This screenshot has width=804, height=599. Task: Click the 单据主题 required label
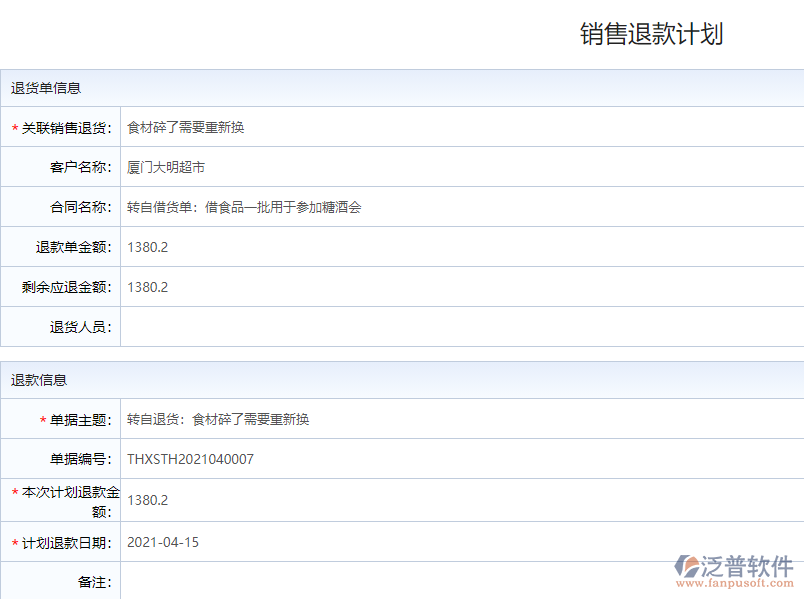(x=80, y=420)
